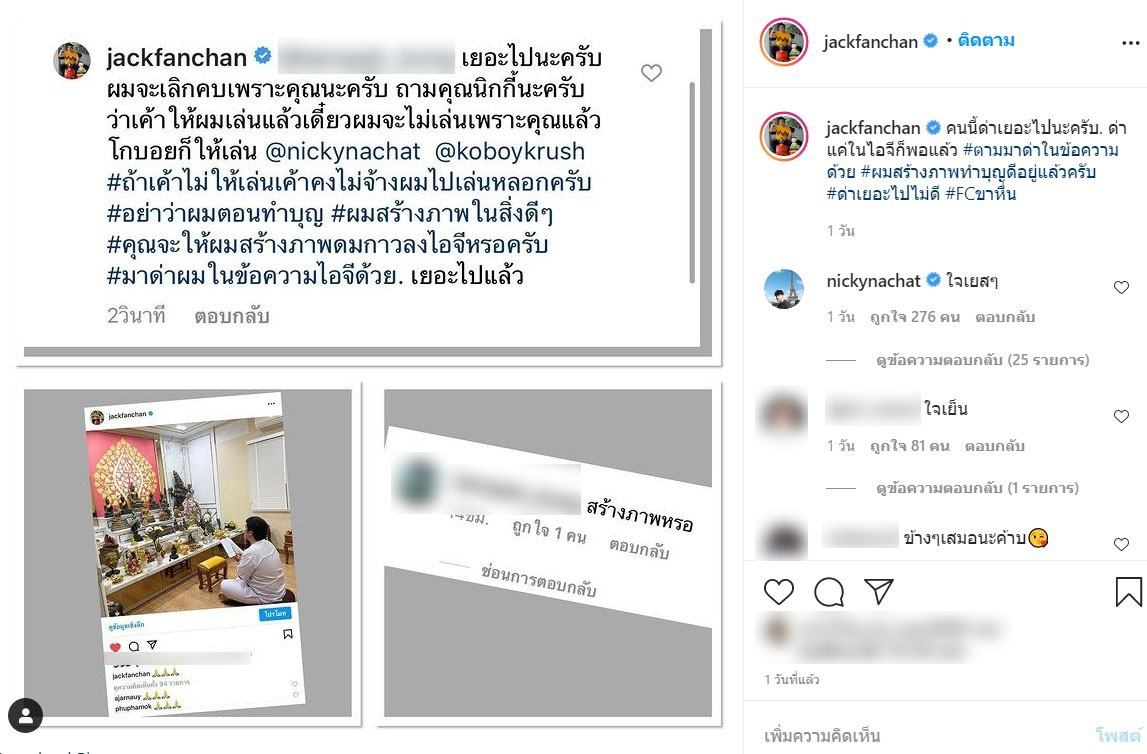This screenshot has height=754, width=1147.
Task: Like nickynachat's comment heart
Action: (x=1121, y=287)
